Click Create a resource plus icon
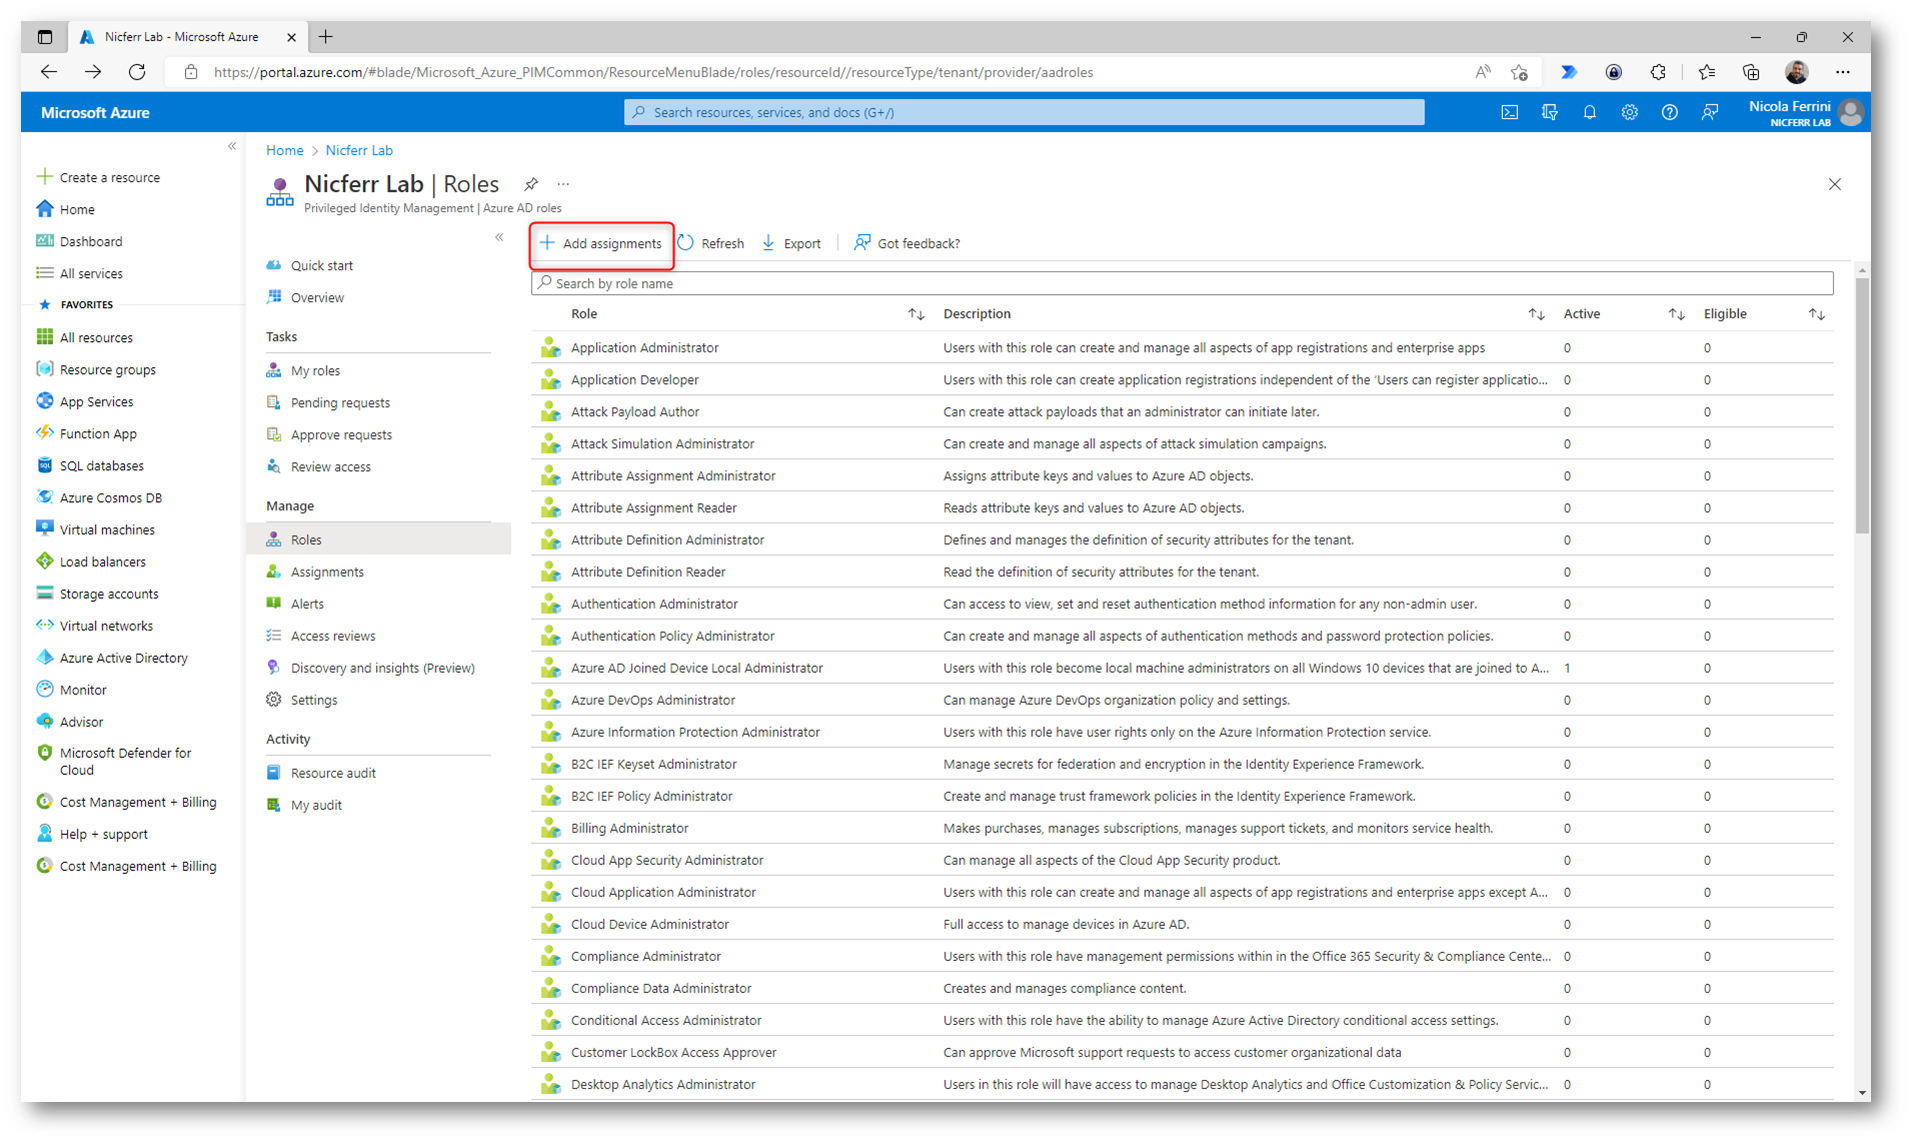The height and width of the screenshot is (1144, 1913). pos(44,177)
